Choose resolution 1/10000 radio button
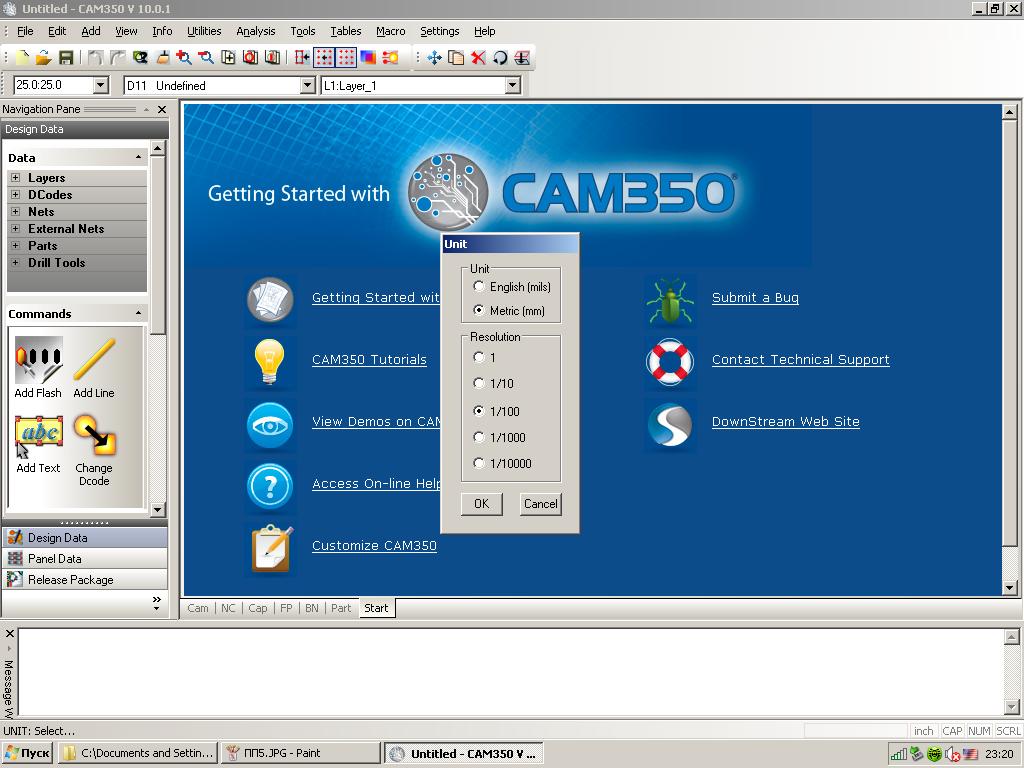This screenshot has width=1024, height=768. click(x=479, y=463)
